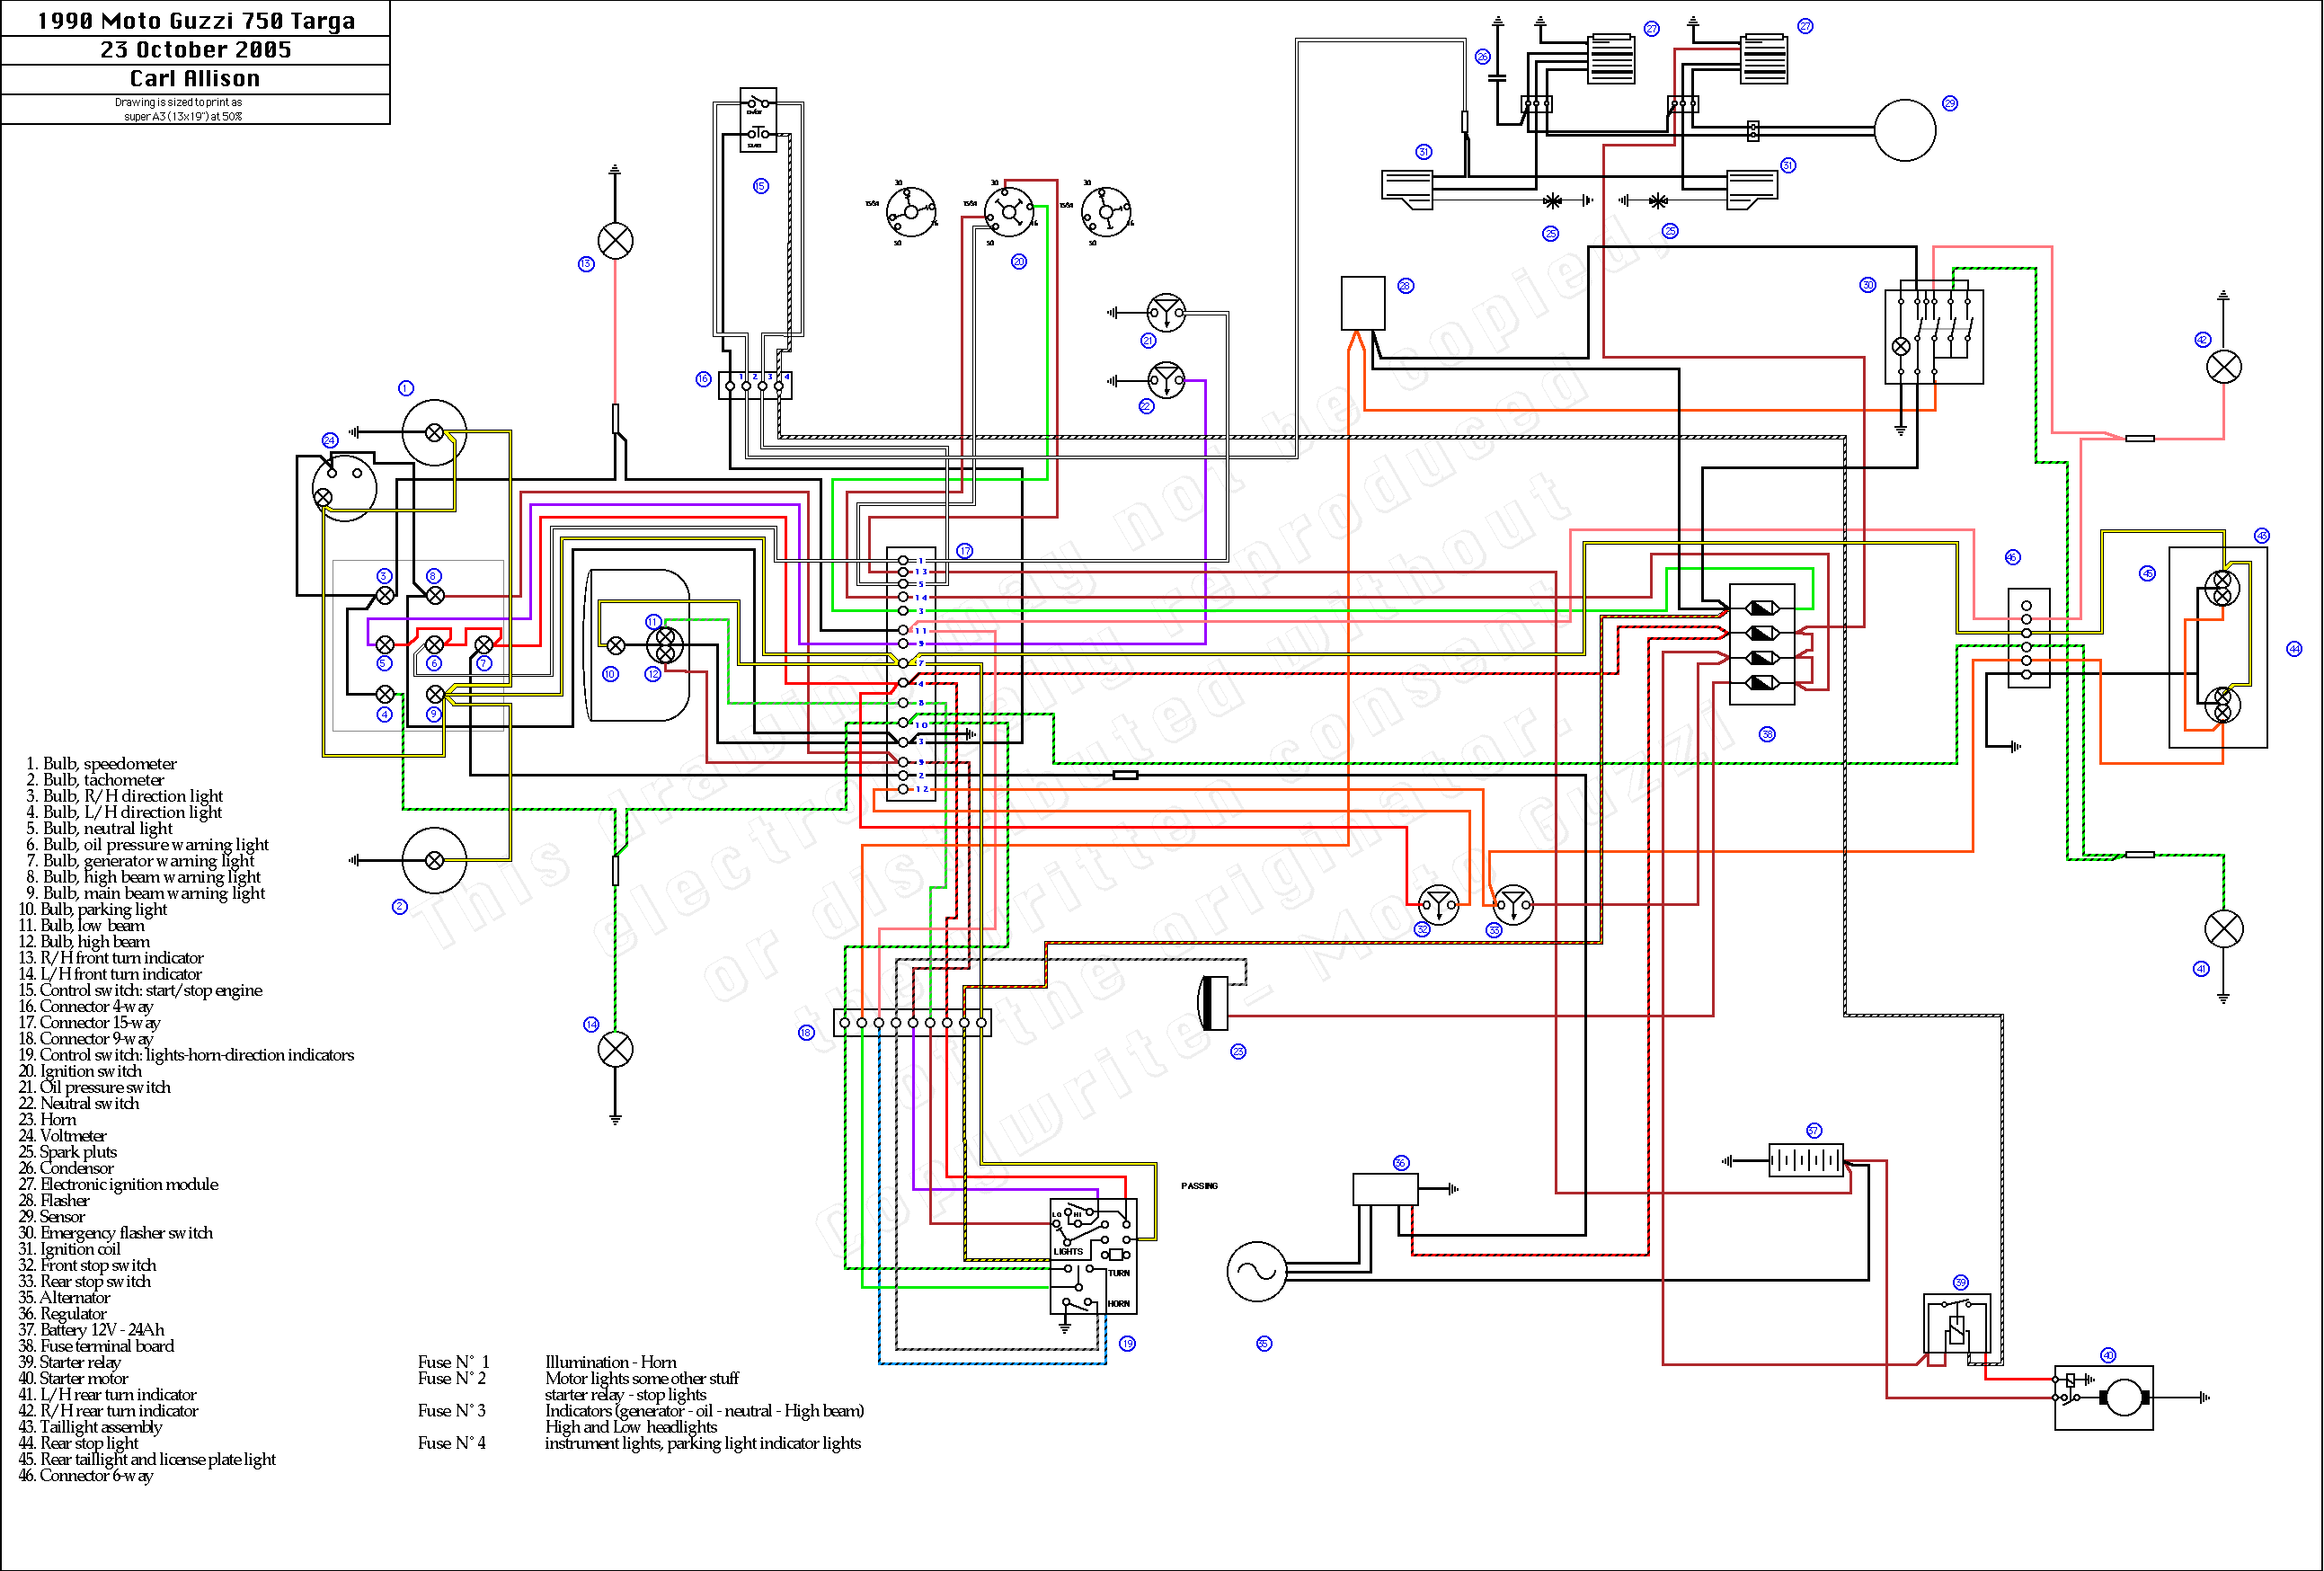This screenshot has width=2324, height=1571.
Task: Click the author name 'Carl Allison'
Action: [x=195, y=79]
